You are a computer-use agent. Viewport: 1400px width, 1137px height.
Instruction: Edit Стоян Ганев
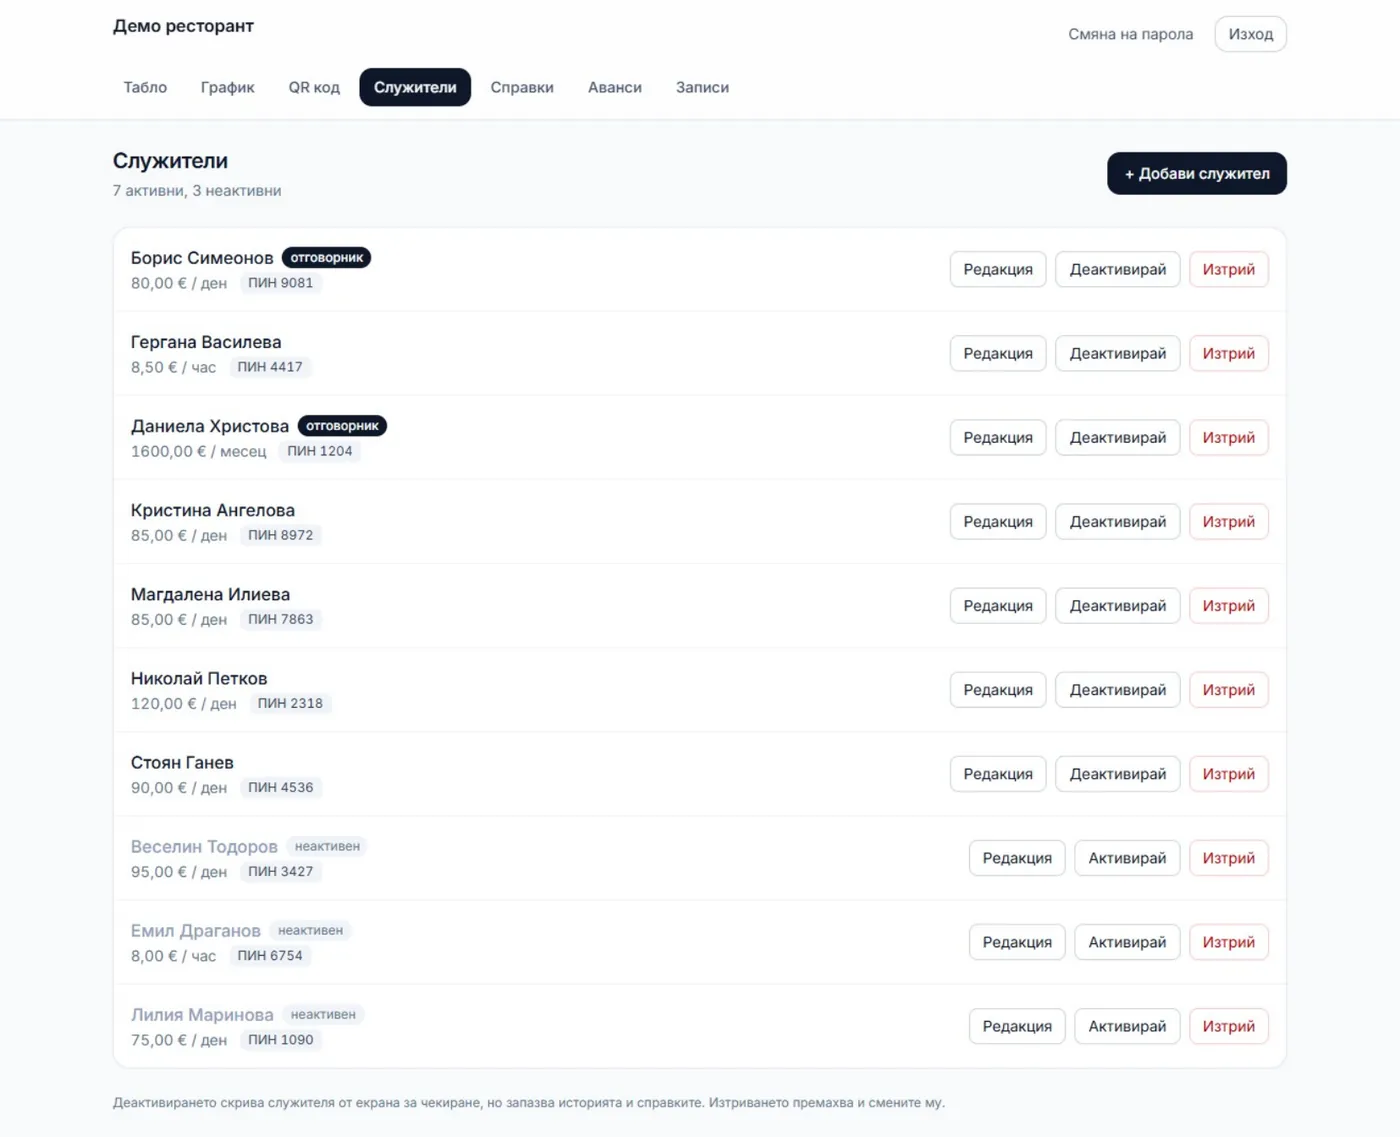coord(998,773)
